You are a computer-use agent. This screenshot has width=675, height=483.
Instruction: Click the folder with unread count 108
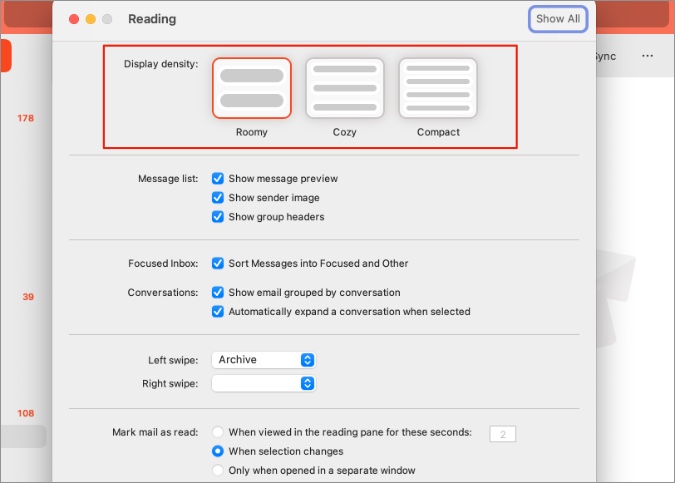(25, 413)
